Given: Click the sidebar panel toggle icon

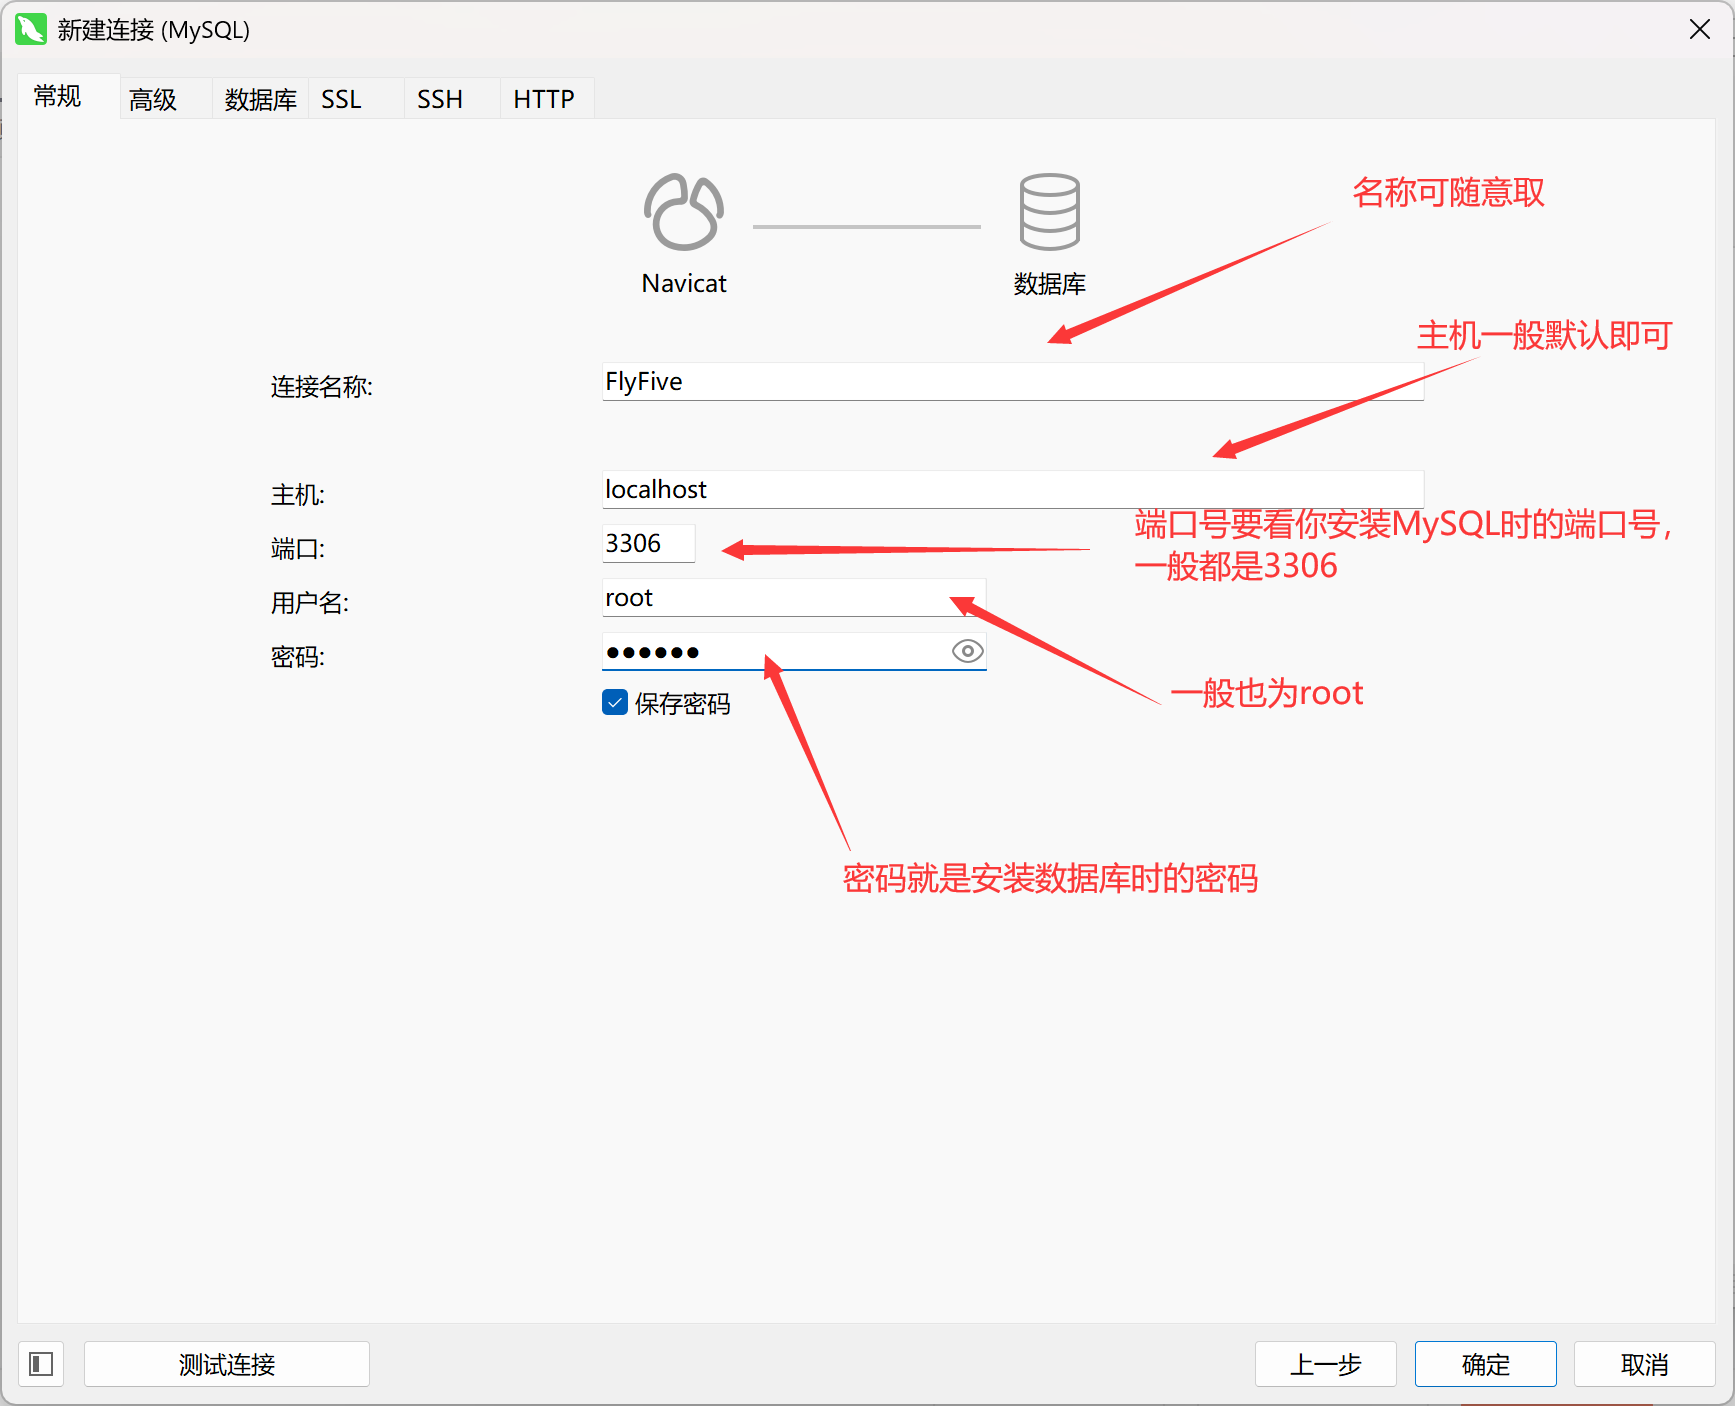Looking at the screenshot, I should (x=41, y=1364).
